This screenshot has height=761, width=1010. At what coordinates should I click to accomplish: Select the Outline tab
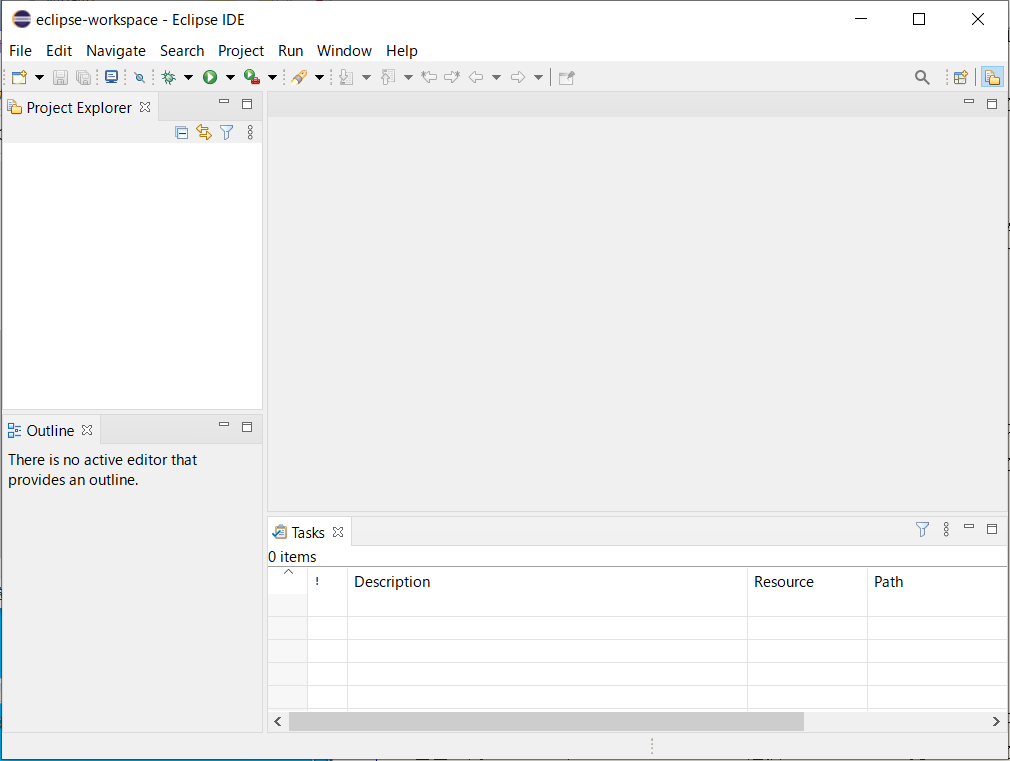pos(50,430)
